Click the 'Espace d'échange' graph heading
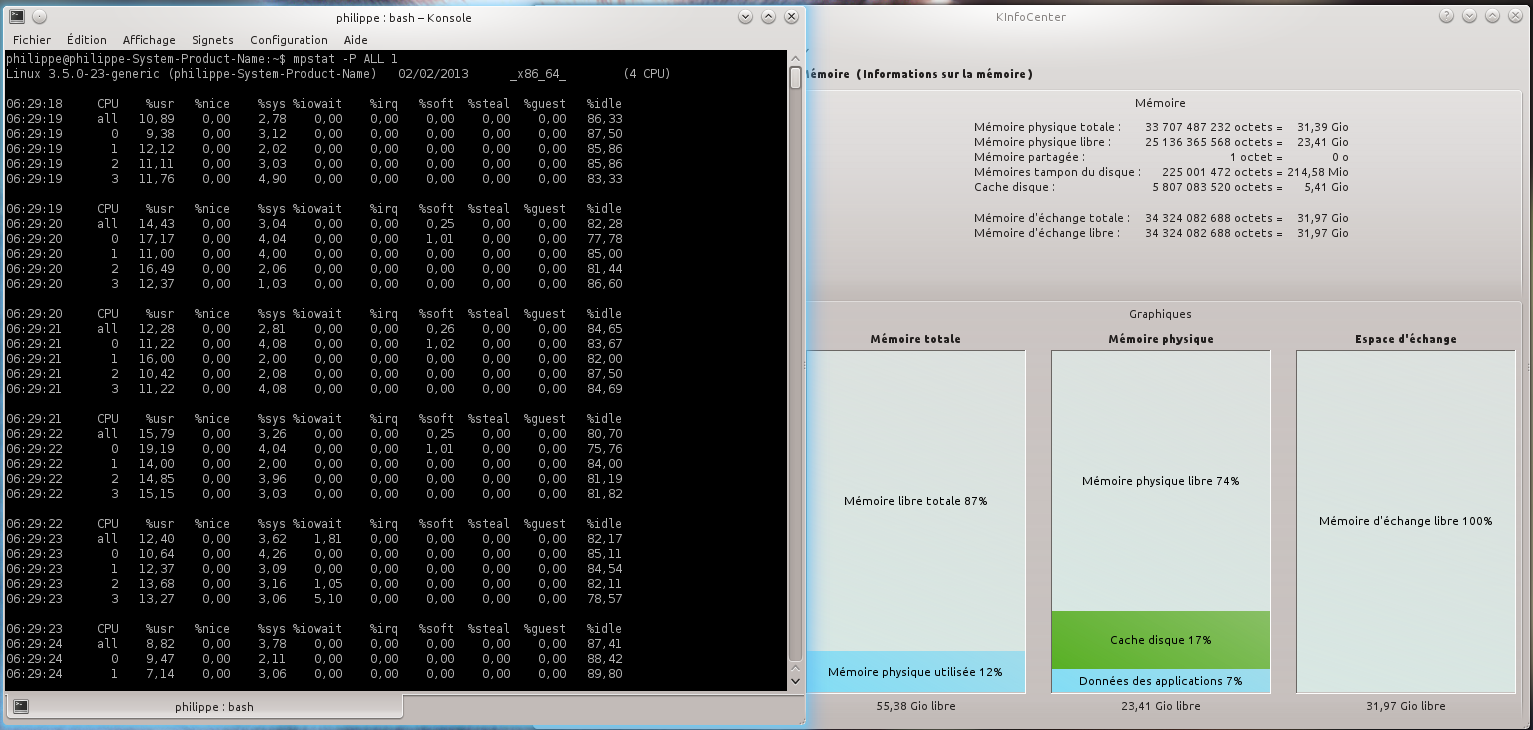 click(x=1406, y=339)
